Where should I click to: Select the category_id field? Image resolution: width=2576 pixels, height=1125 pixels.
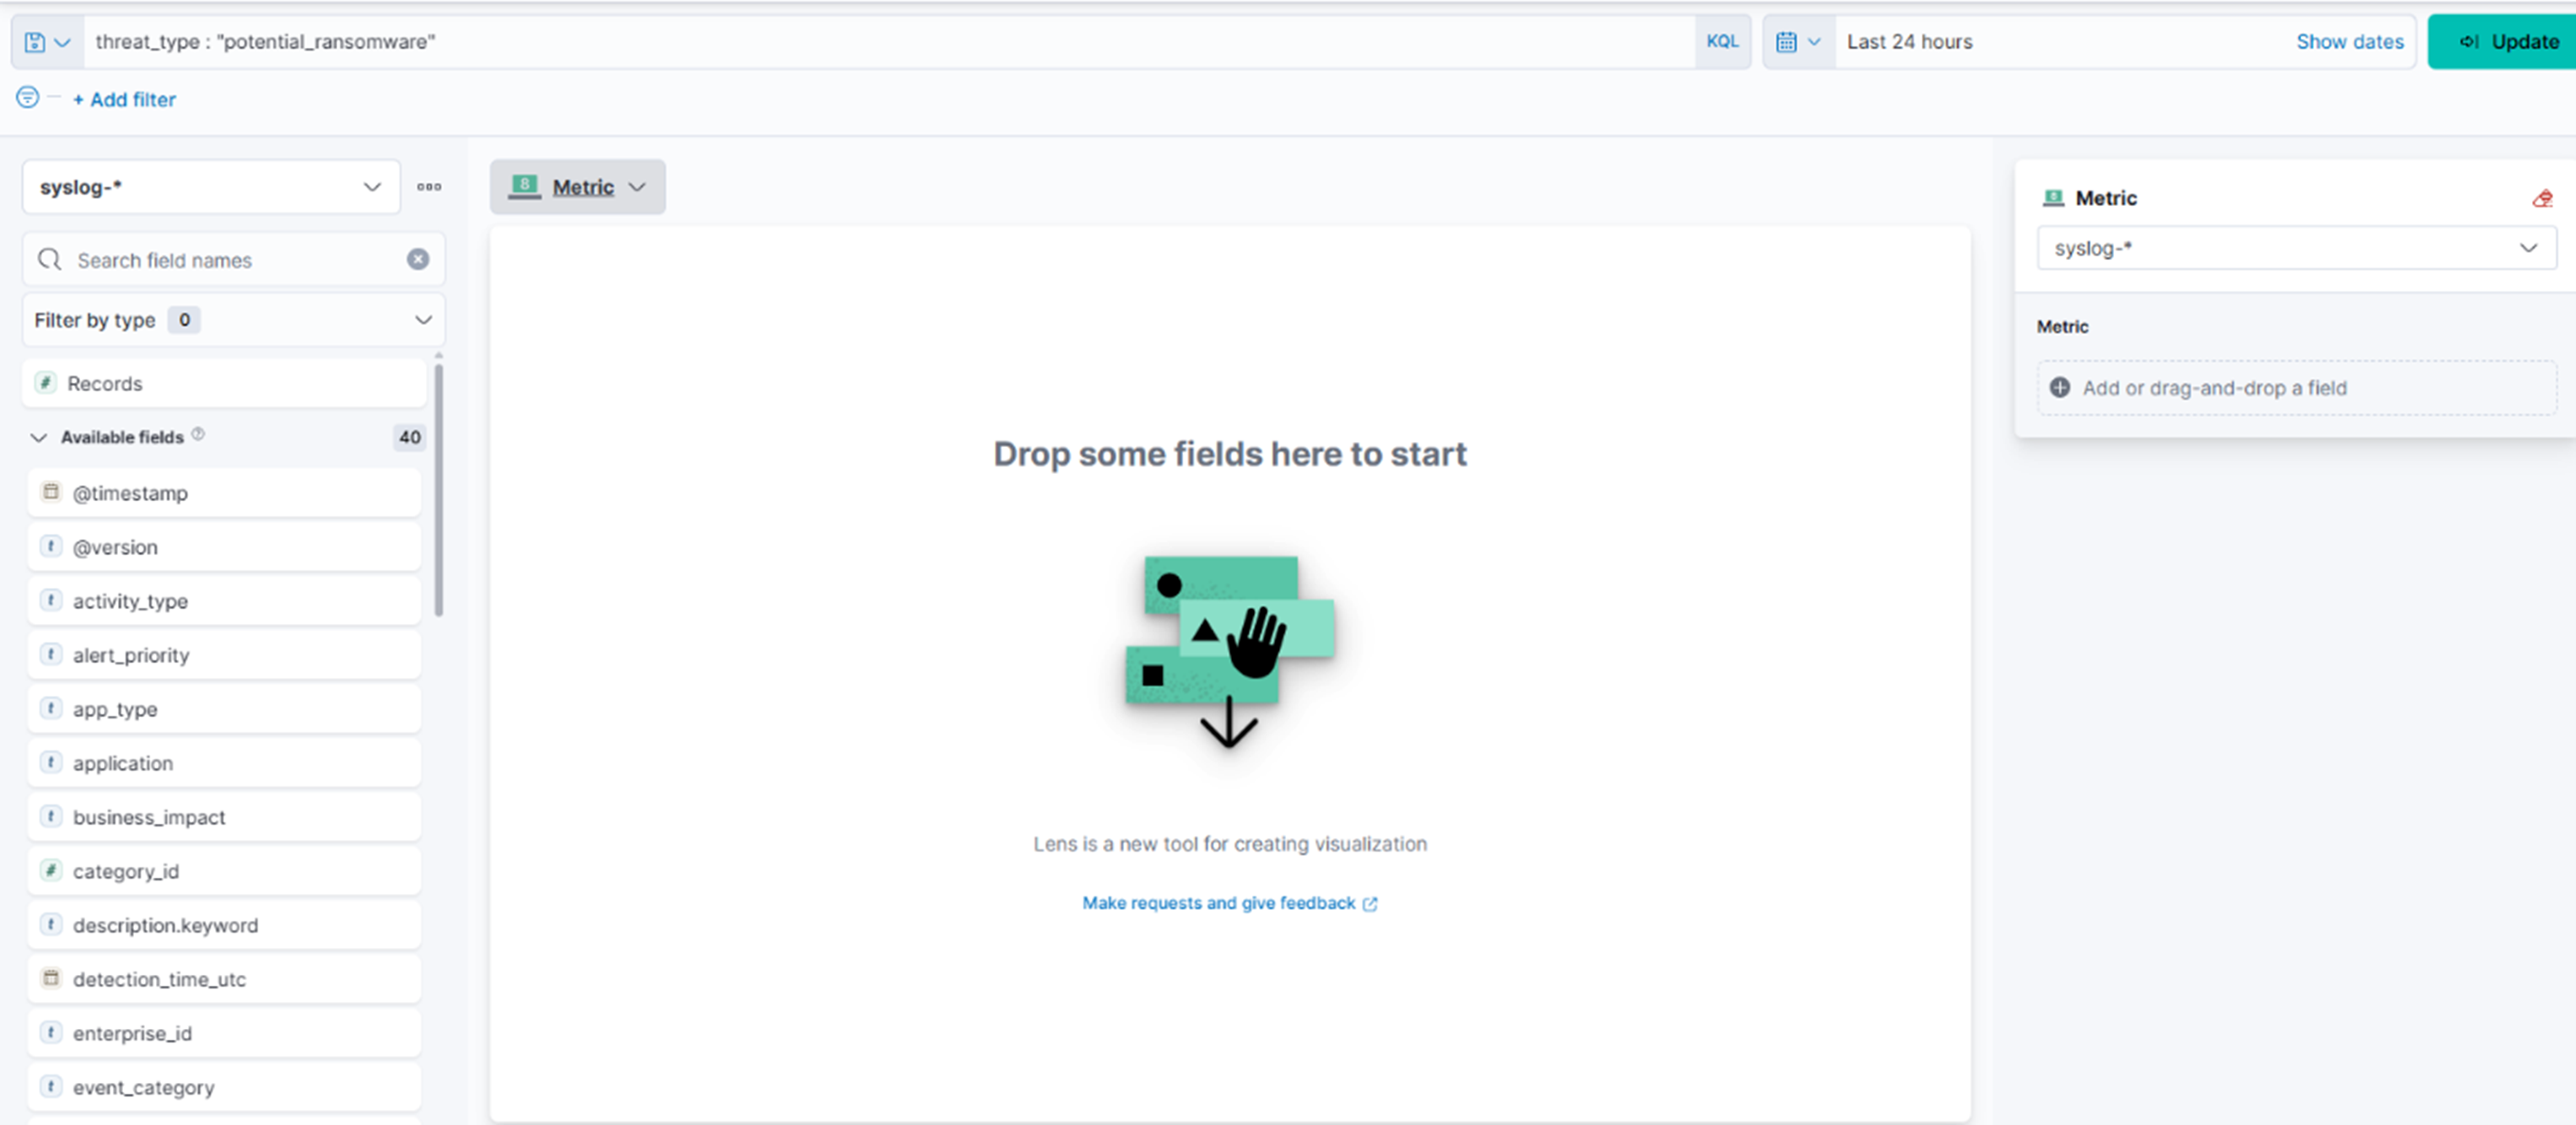click(224, 871)
